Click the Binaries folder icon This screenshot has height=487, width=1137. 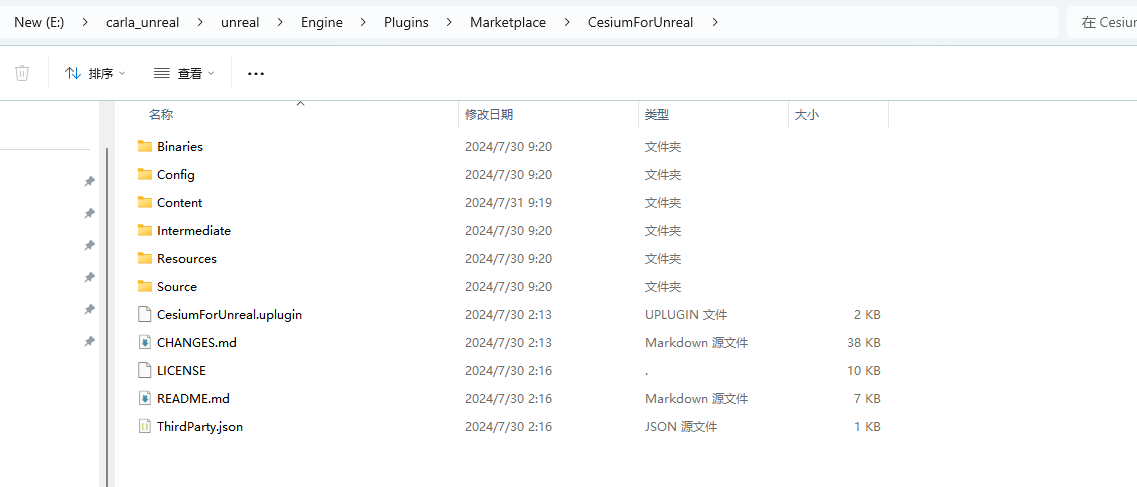(x=145, y=146)
